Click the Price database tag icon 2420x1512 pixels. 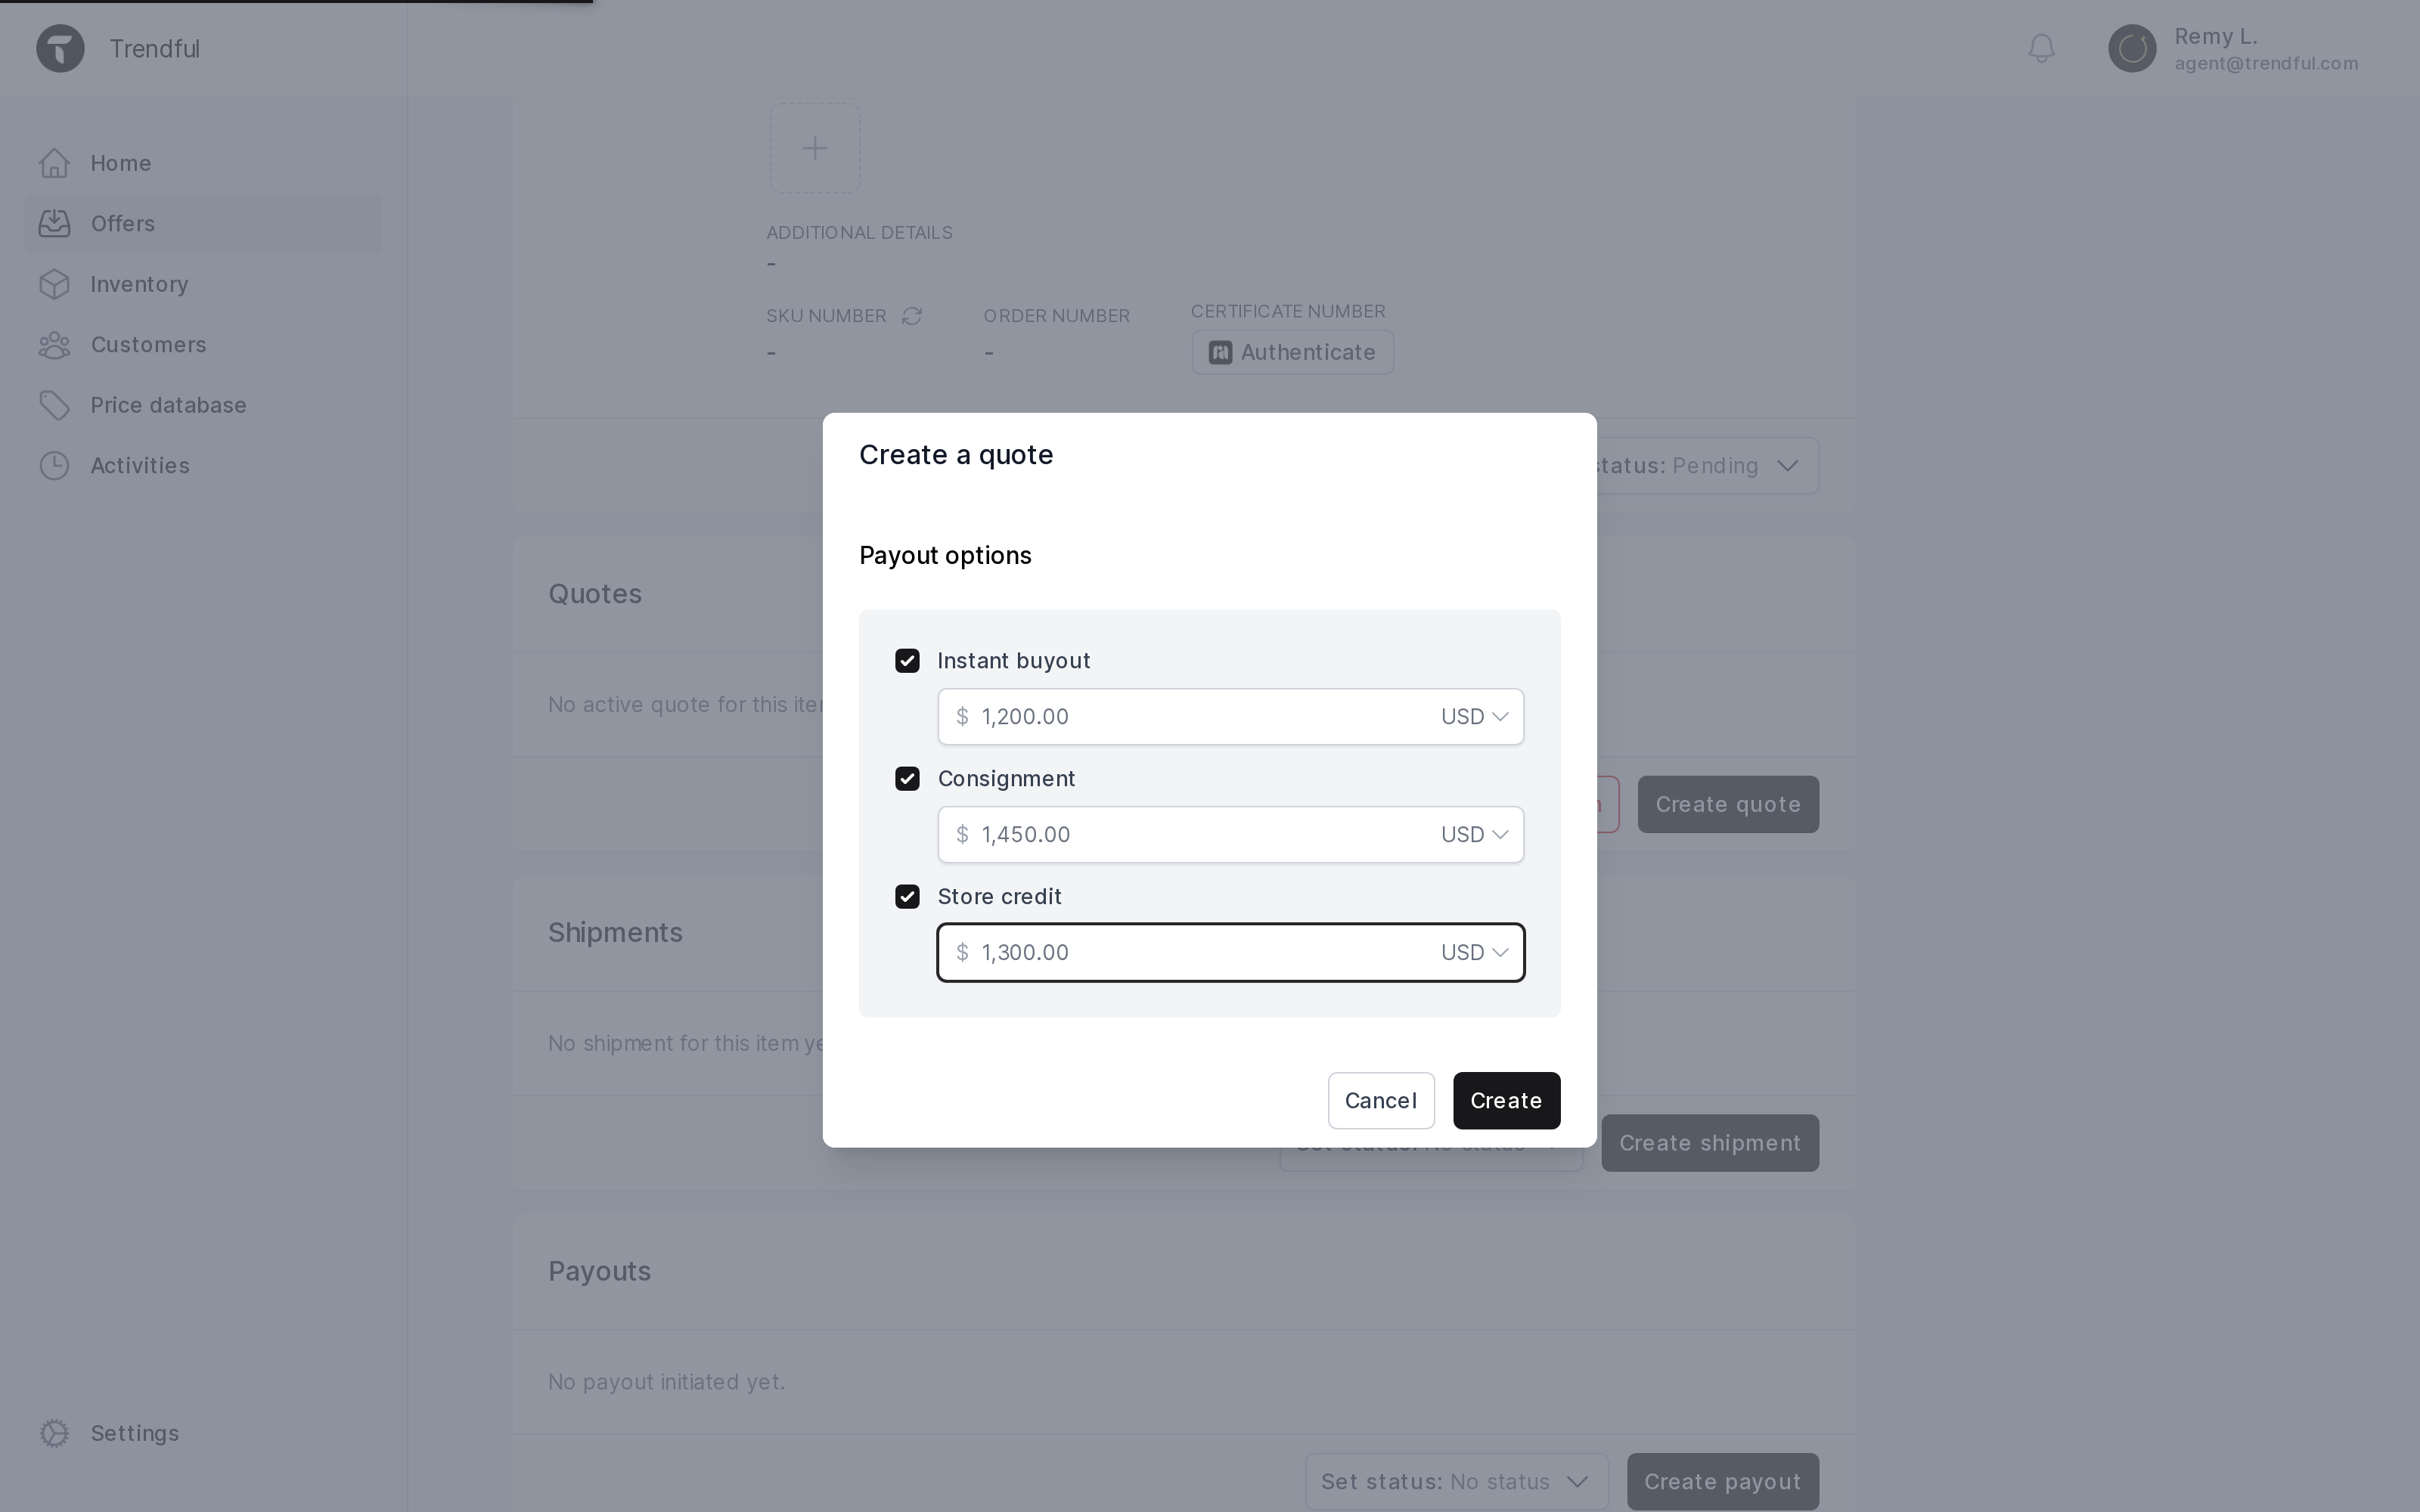coord(54,405)
